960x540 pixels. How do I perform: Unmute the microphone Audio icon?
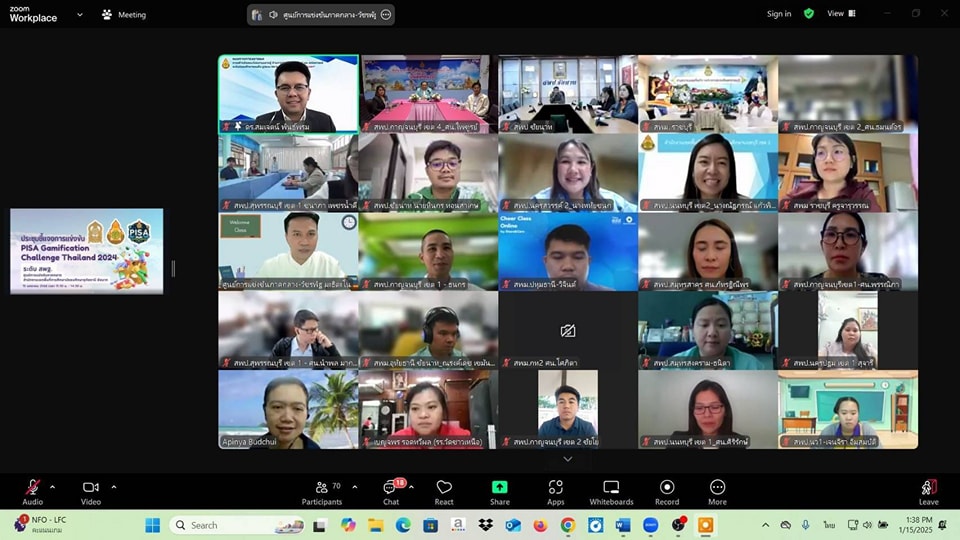click(x=32, y=487)
